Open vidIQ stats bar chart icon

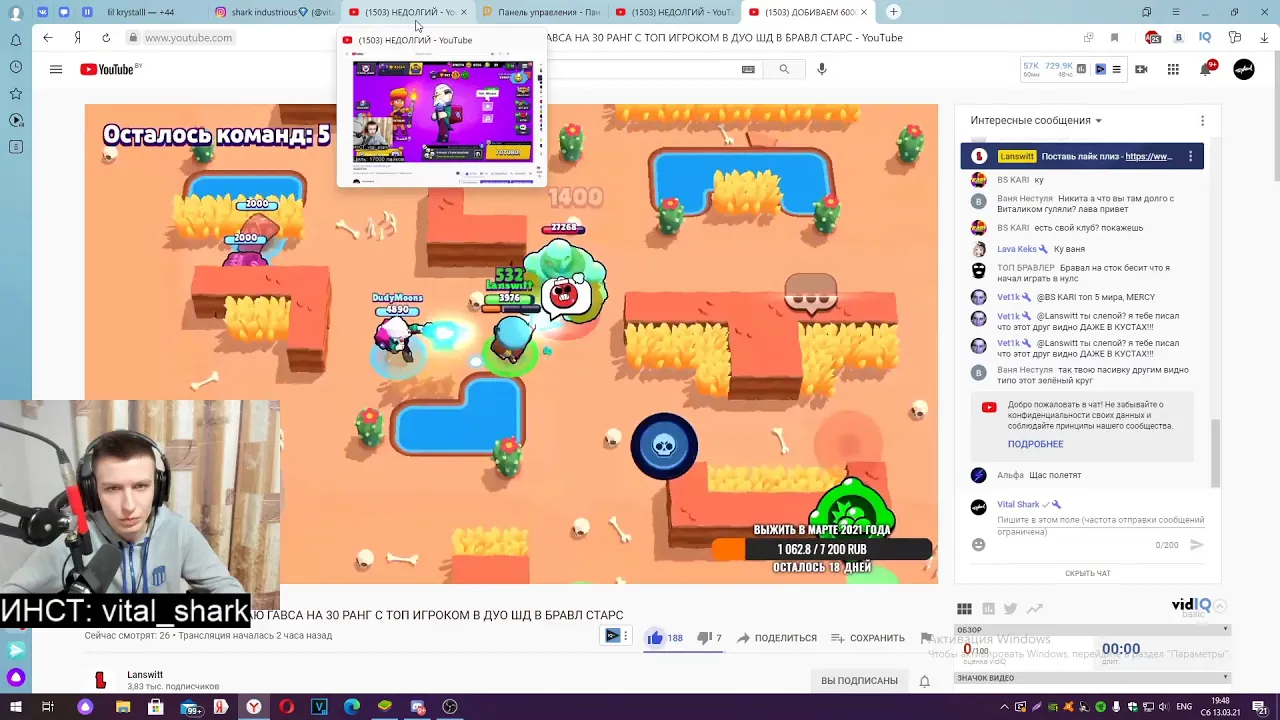[x=1083, y=69]
